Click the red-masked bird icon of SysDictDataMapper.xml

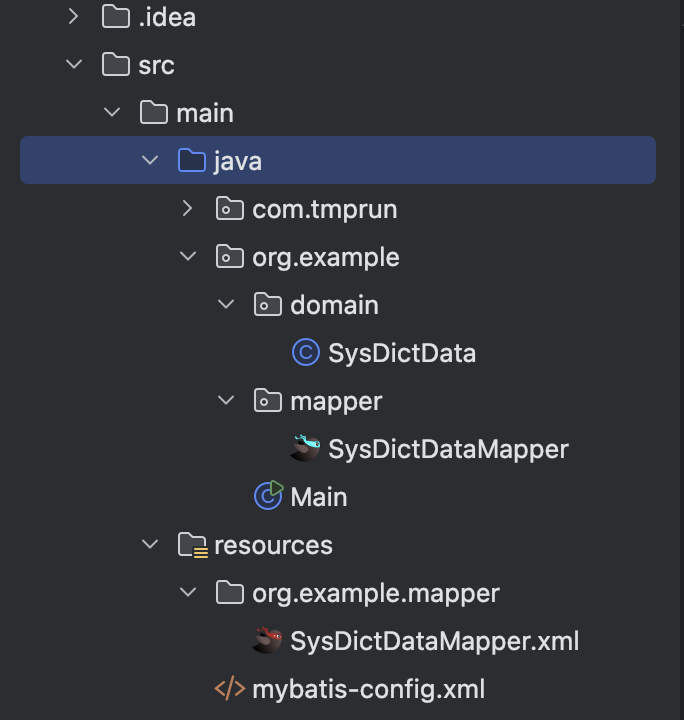pos(267,640)
